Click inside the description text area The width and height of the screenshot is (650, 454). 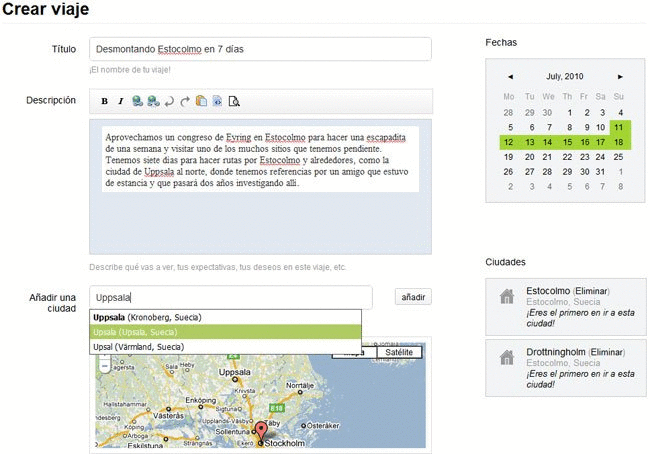click(x=260, y=187)
